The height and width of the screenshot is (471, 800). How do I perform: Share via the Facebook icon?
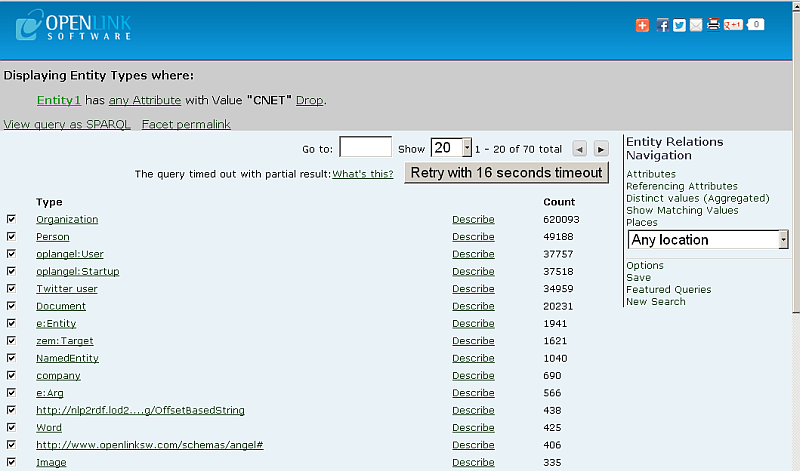[662, 25]
